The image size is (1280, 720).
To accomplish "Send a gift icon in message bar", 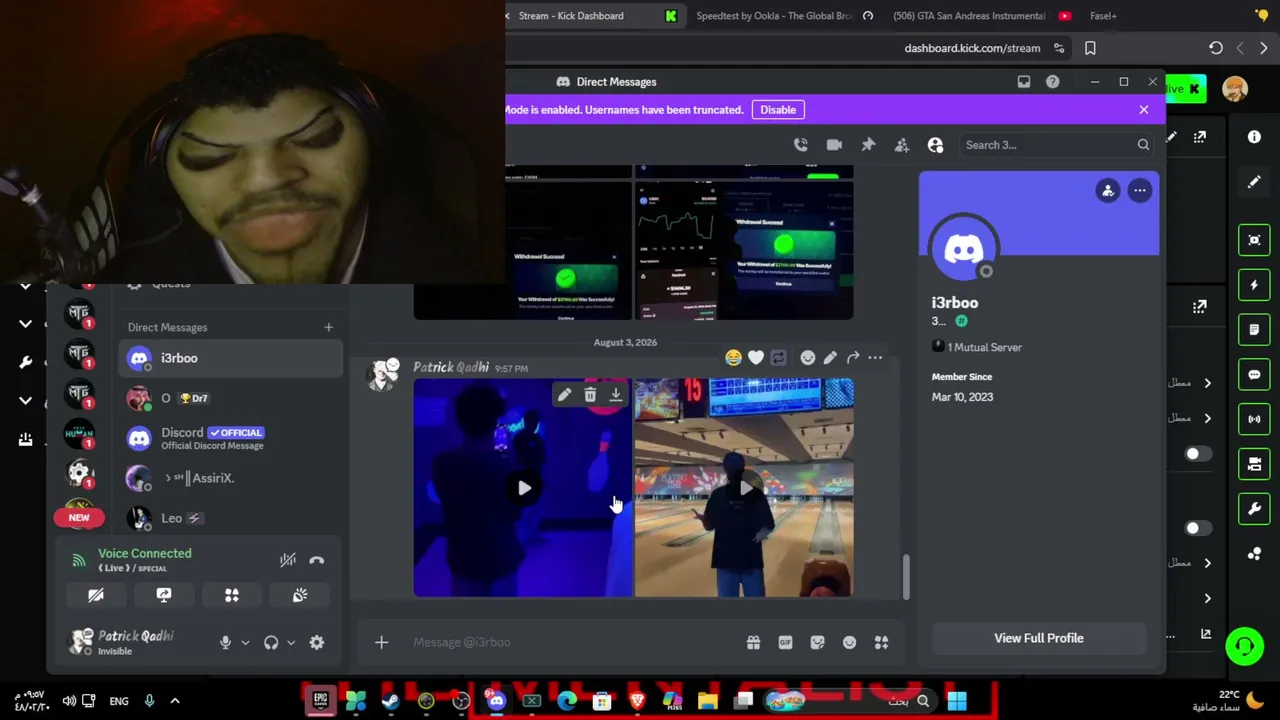I will (x=753, y=642).
